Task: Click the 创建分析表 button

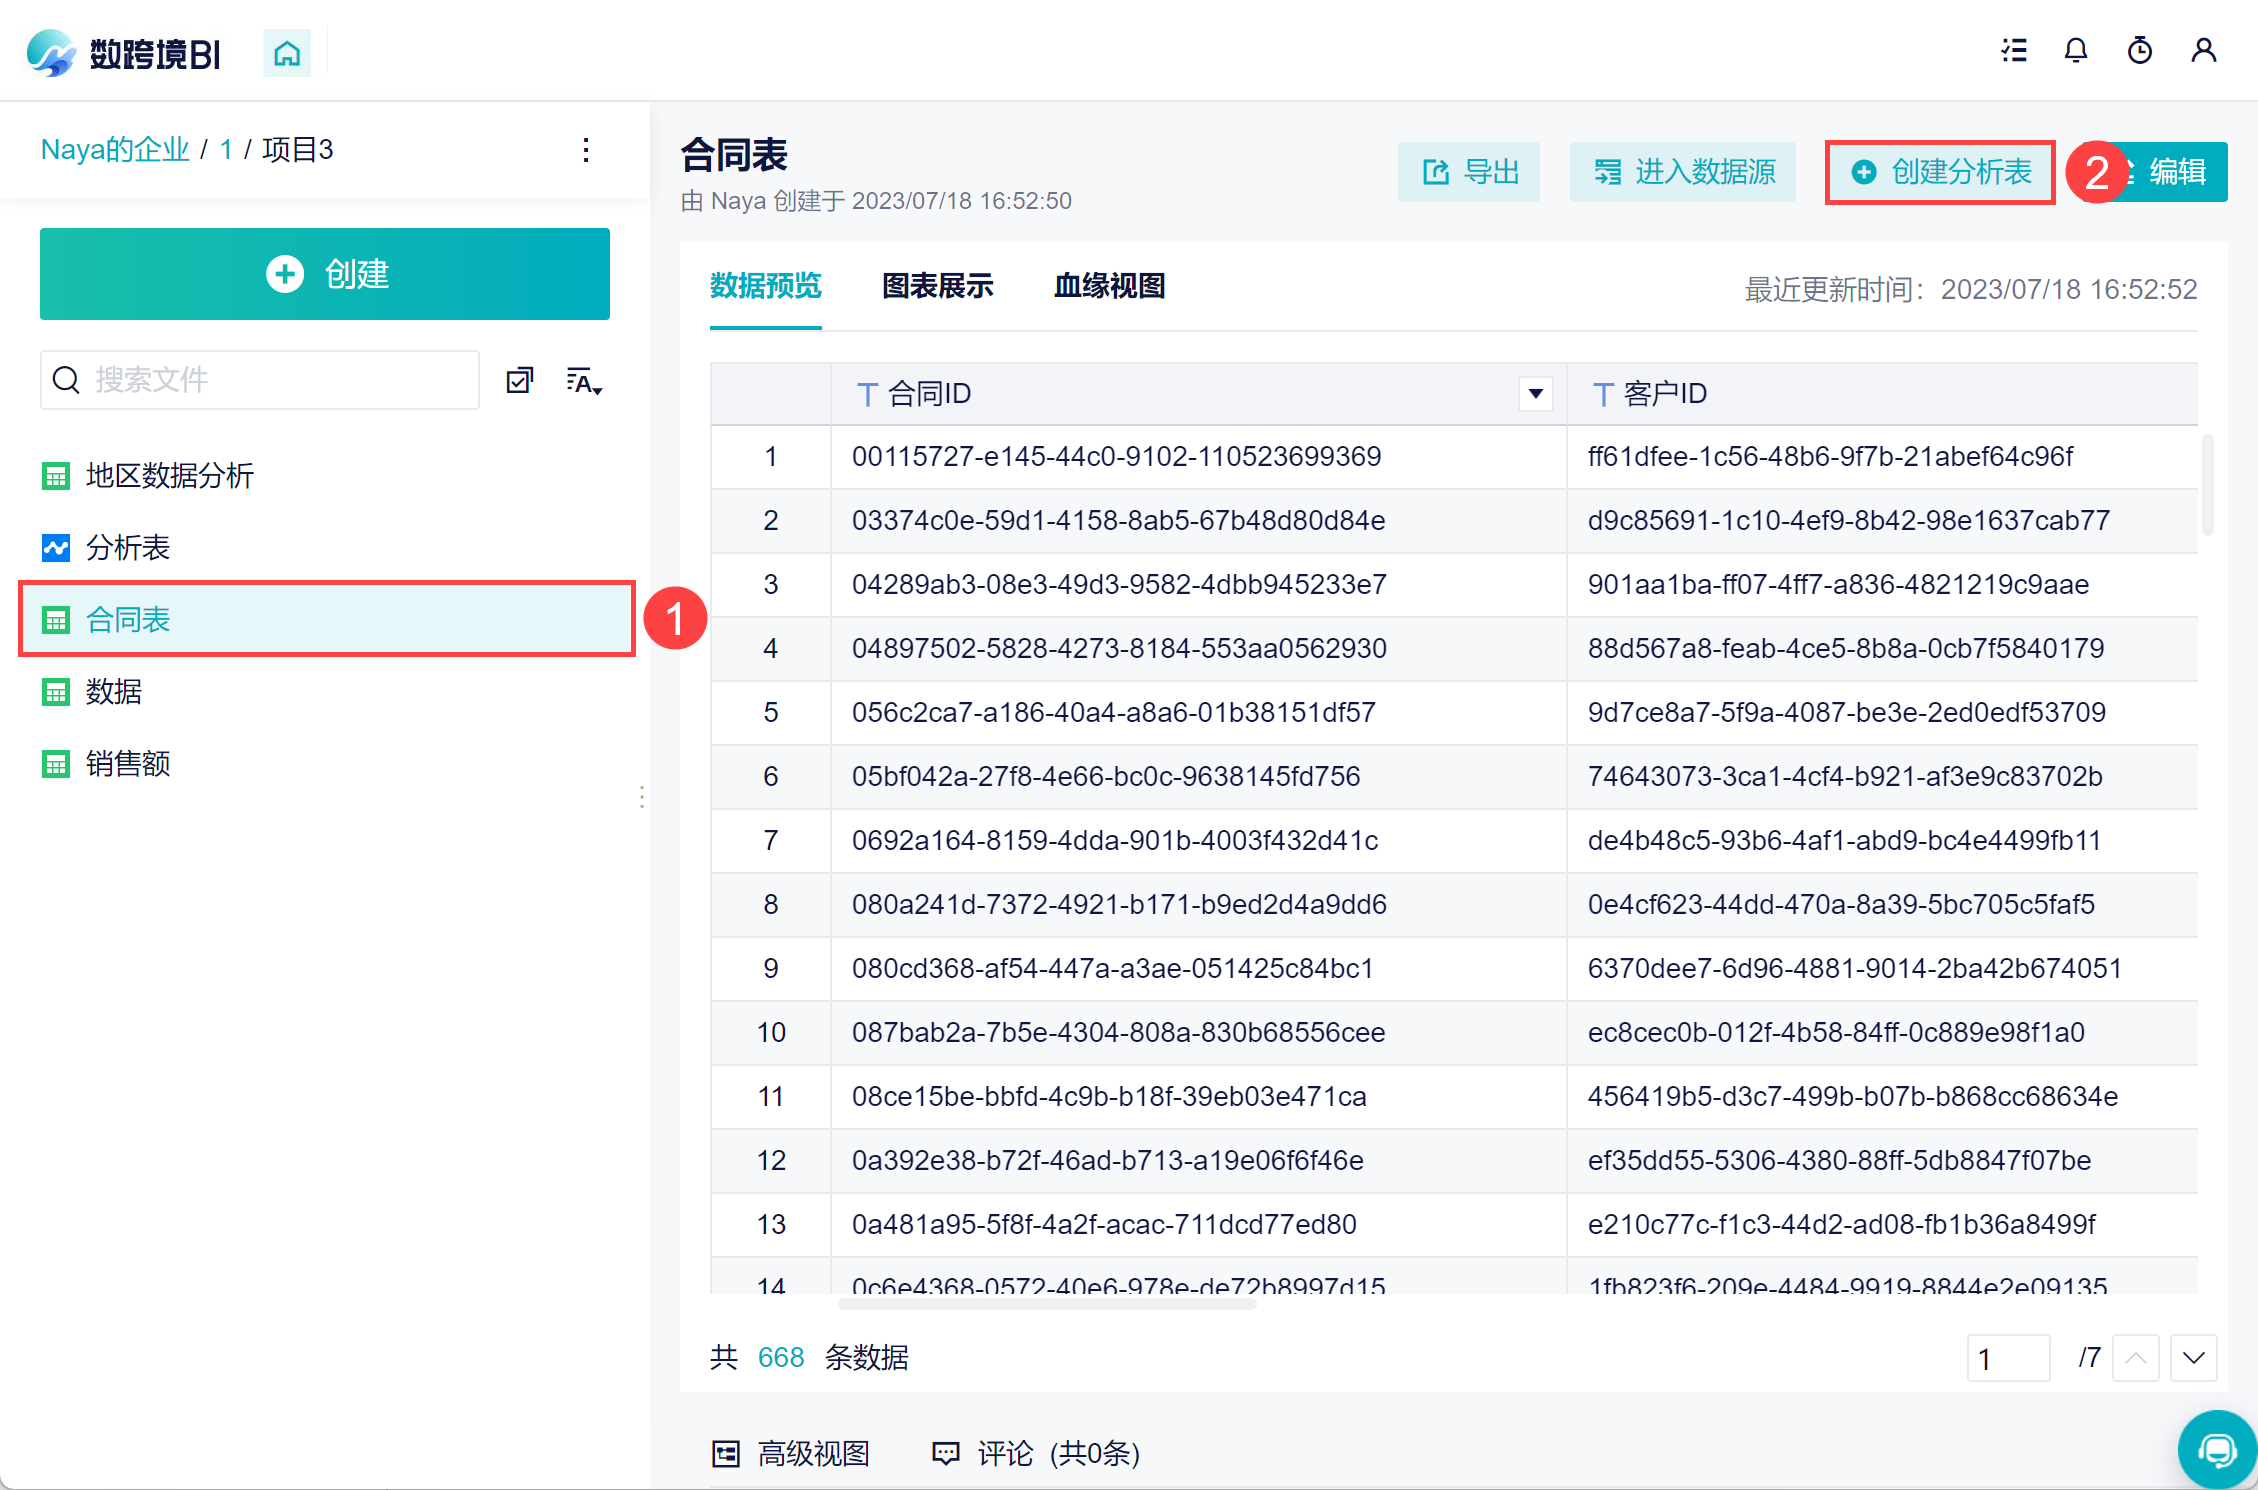Action: [x=1940, y=173]
